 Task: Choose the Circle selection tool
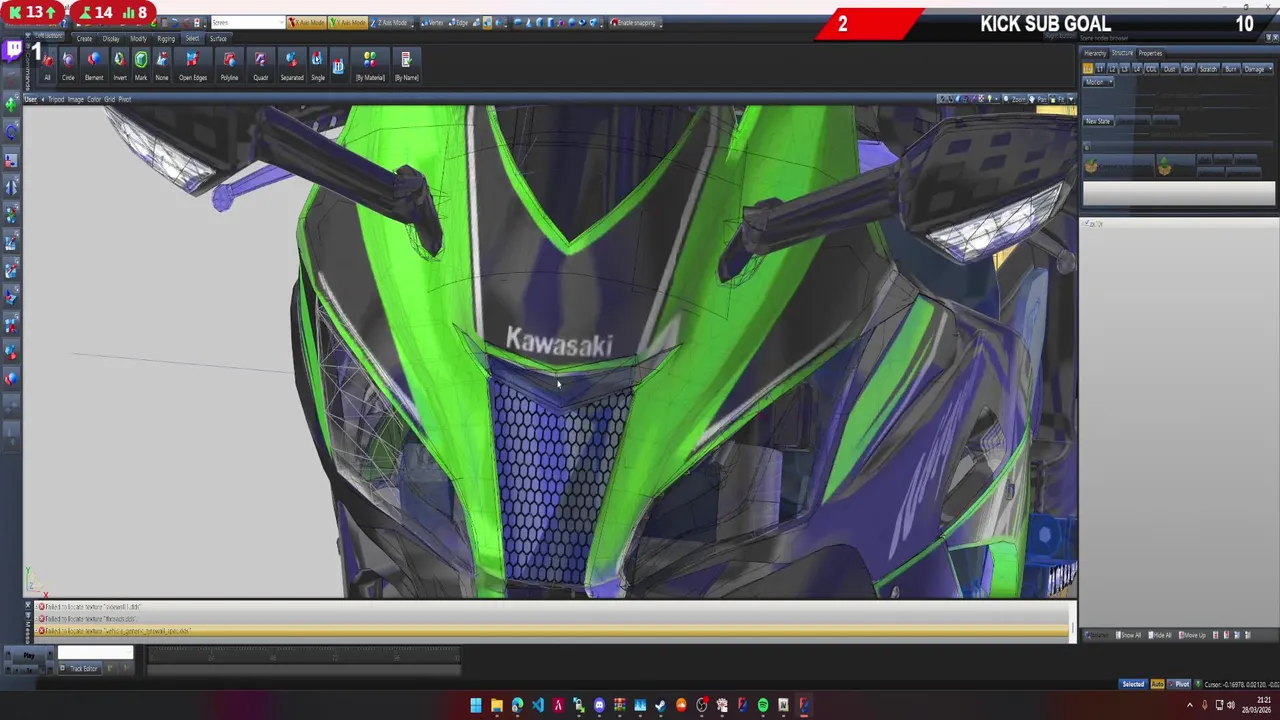(68, 66)
